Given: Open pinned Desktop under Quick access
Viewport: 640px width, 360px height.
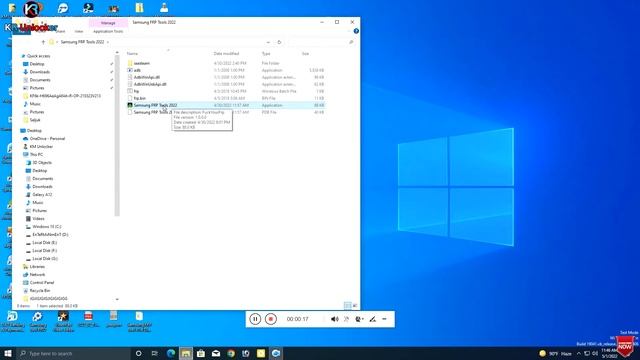Looking at the screenshot, I should point(37,64).
